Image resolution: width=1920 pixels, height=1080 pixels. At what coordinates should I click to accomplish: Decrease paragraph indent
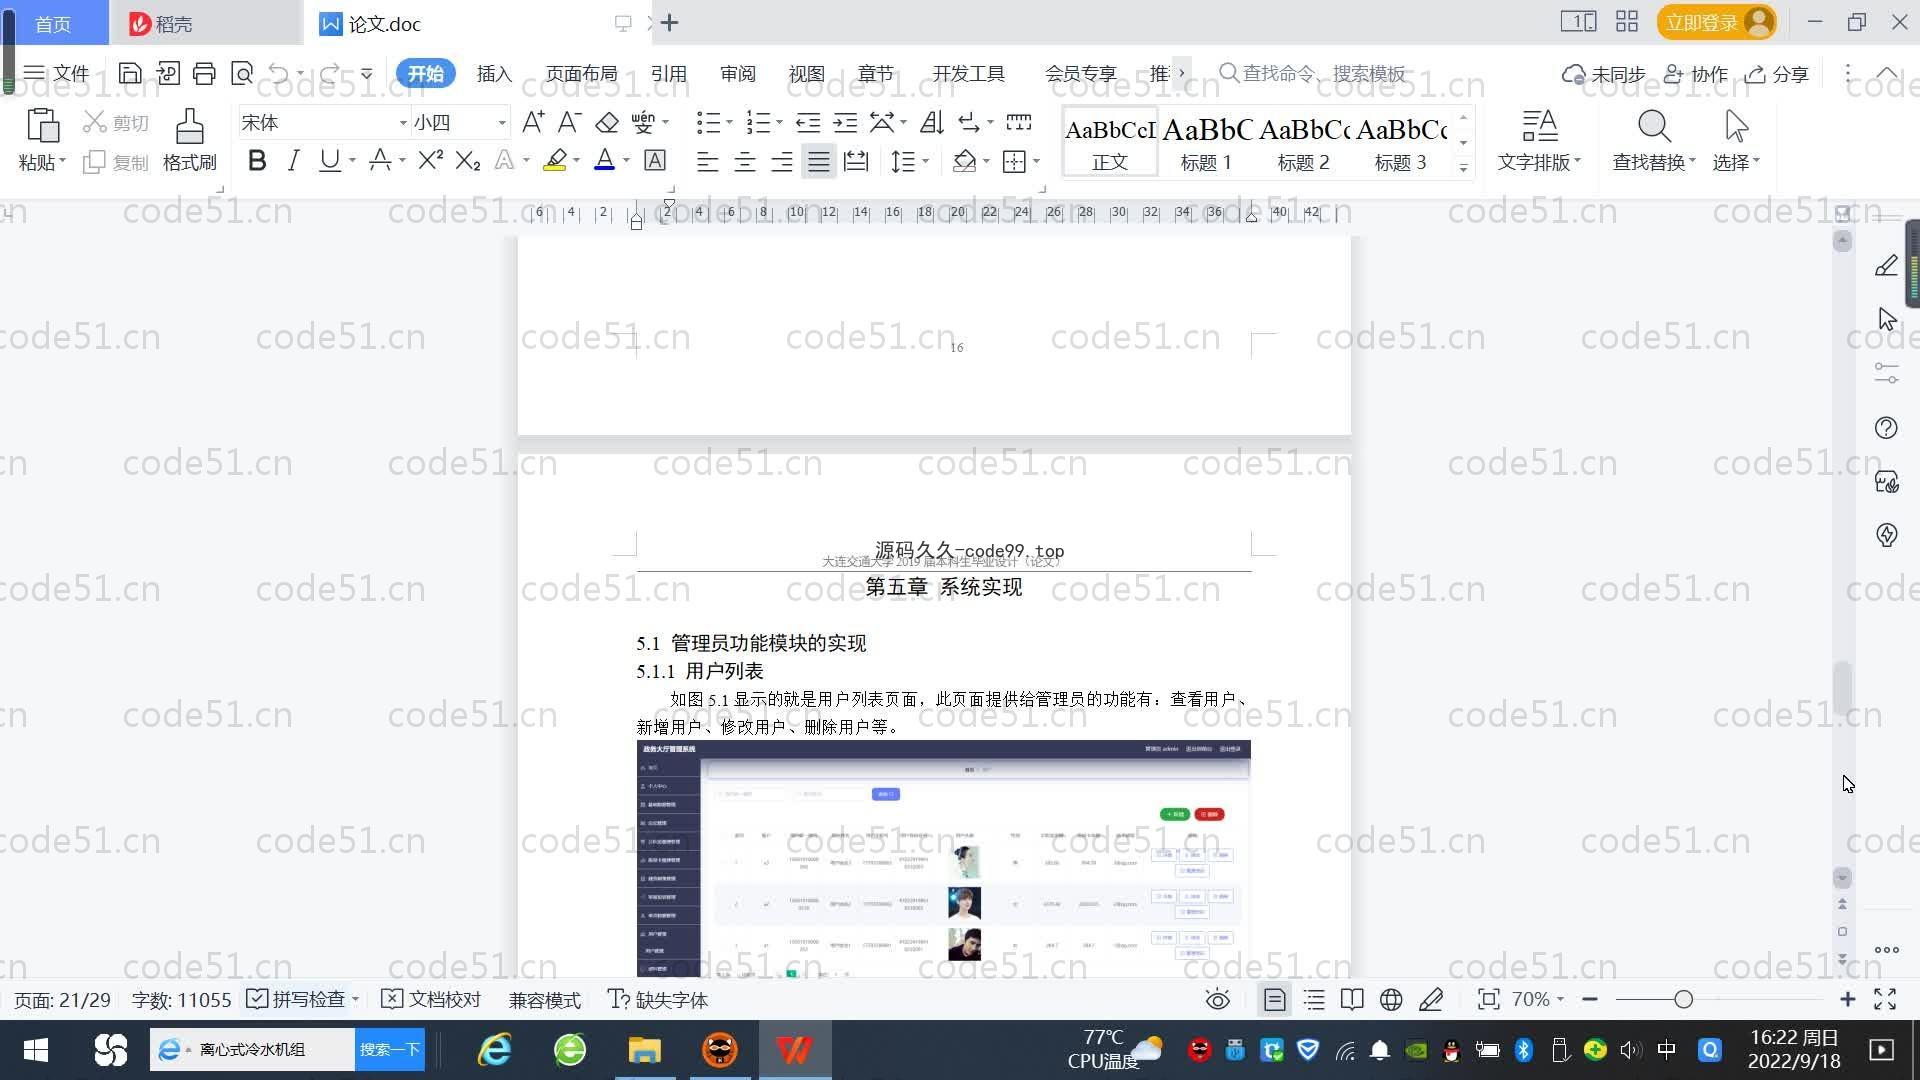(808, 122)
